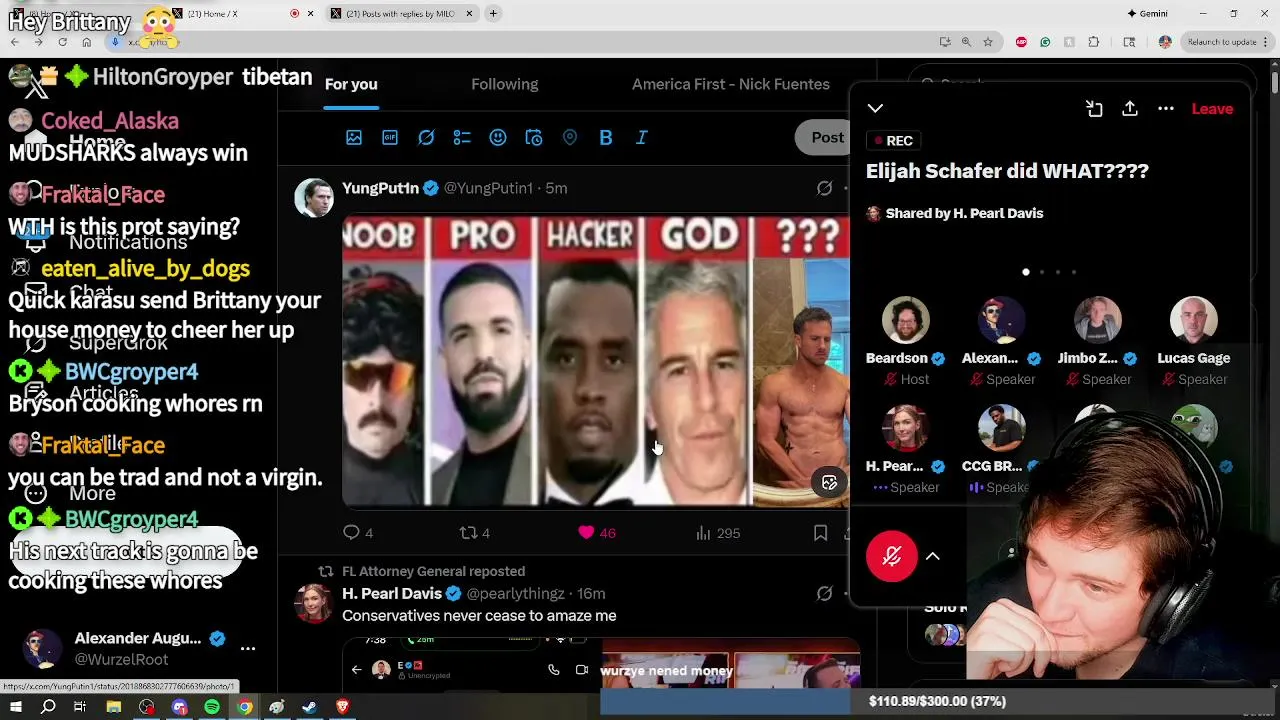Add a poll to the post
The height and width of the screenshot is (720, 1280).
[x=462, y=138]
